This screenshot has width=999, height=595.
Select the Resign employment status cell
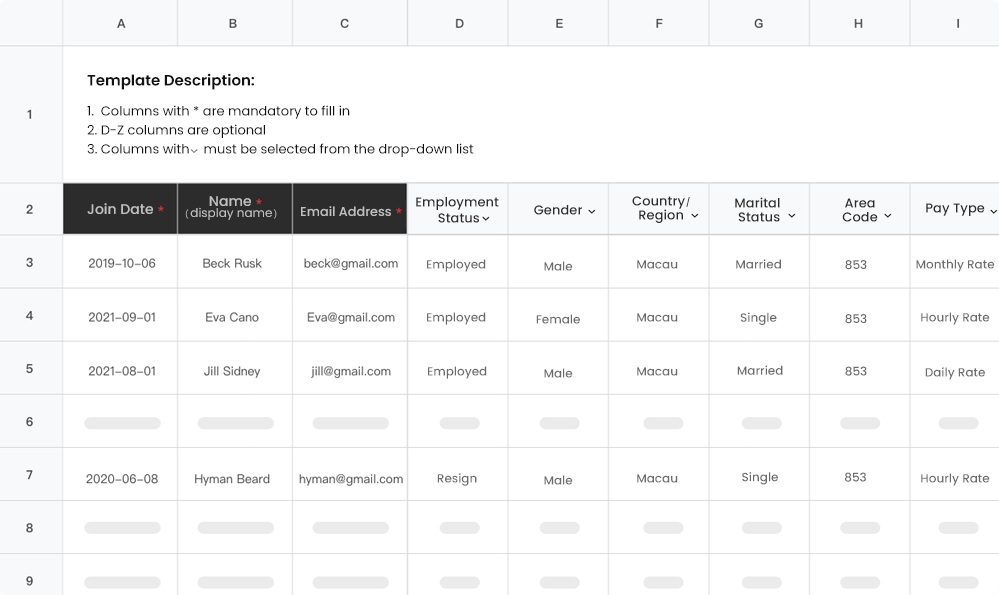(x=457, y=478)
